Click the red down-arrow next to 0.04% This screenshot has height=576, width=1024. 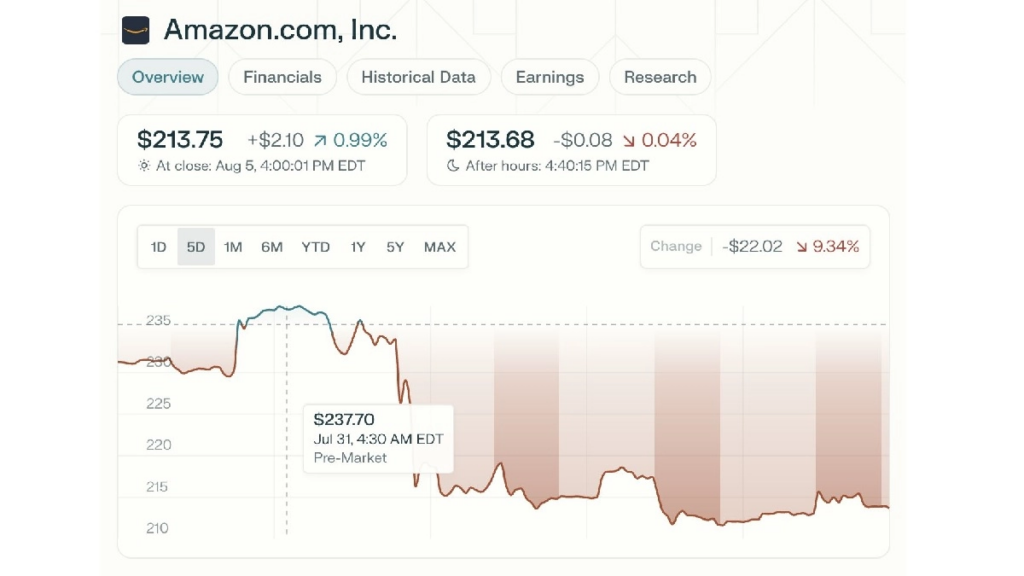point(628,141)
